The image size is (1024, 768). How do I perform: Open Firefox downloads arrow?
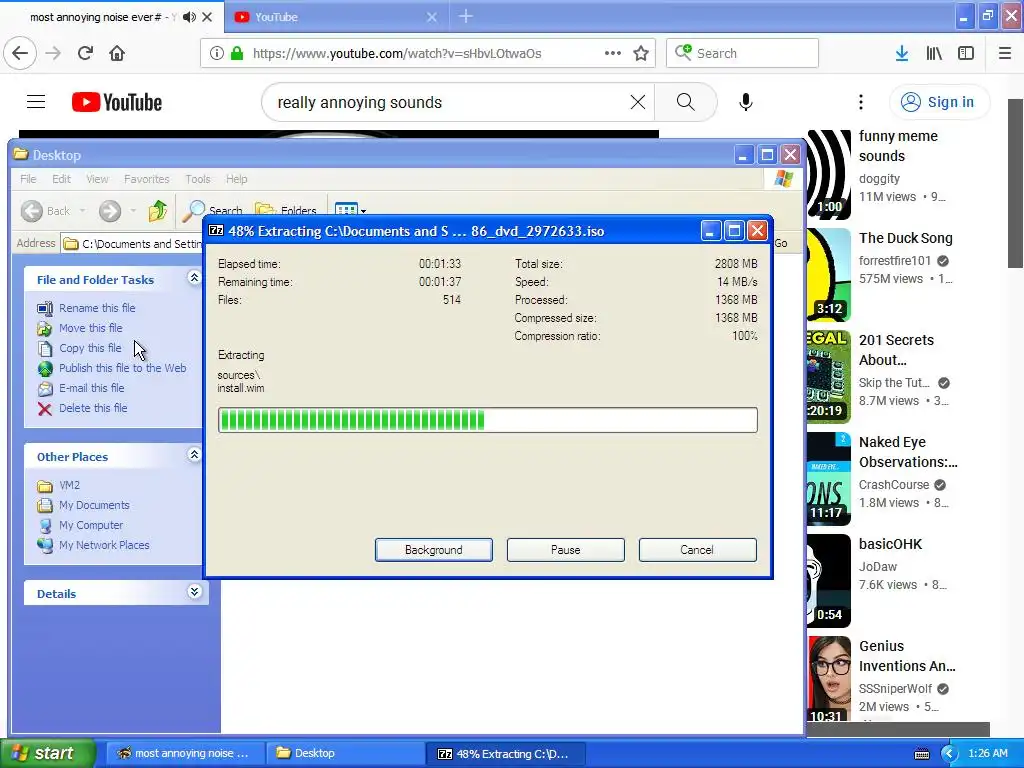pyautogui.click(x=901, y=53)
